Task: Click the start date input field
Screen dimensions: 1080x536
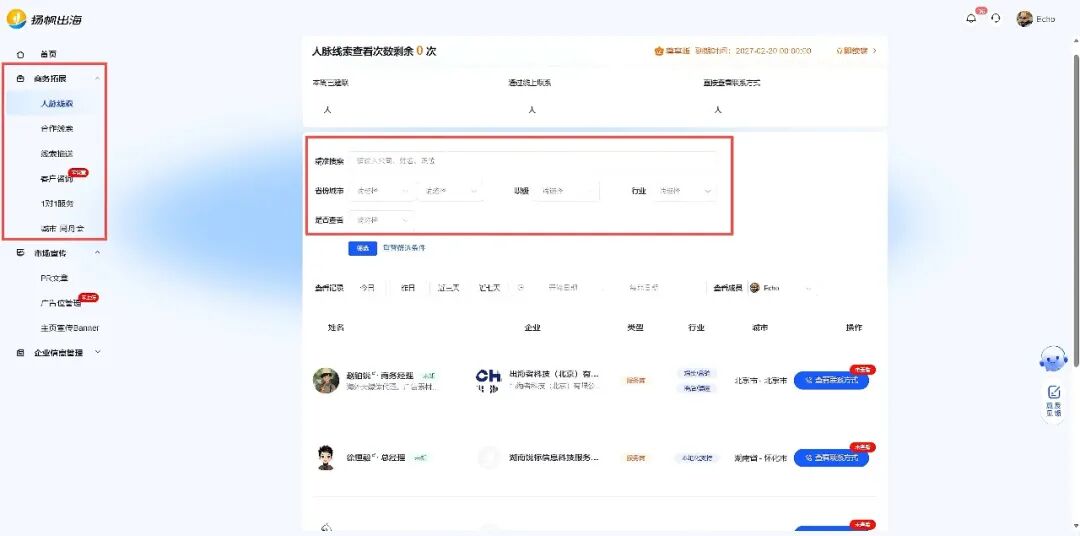Action: coord(563,288)
